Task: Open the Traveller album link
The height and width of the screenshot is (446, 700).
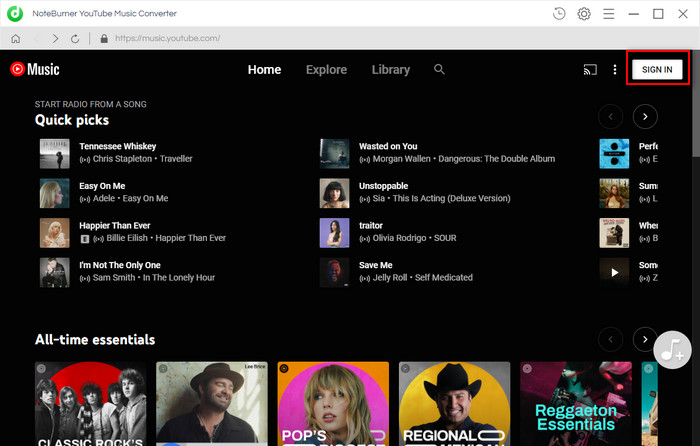Action: click(x=176, y=158)
